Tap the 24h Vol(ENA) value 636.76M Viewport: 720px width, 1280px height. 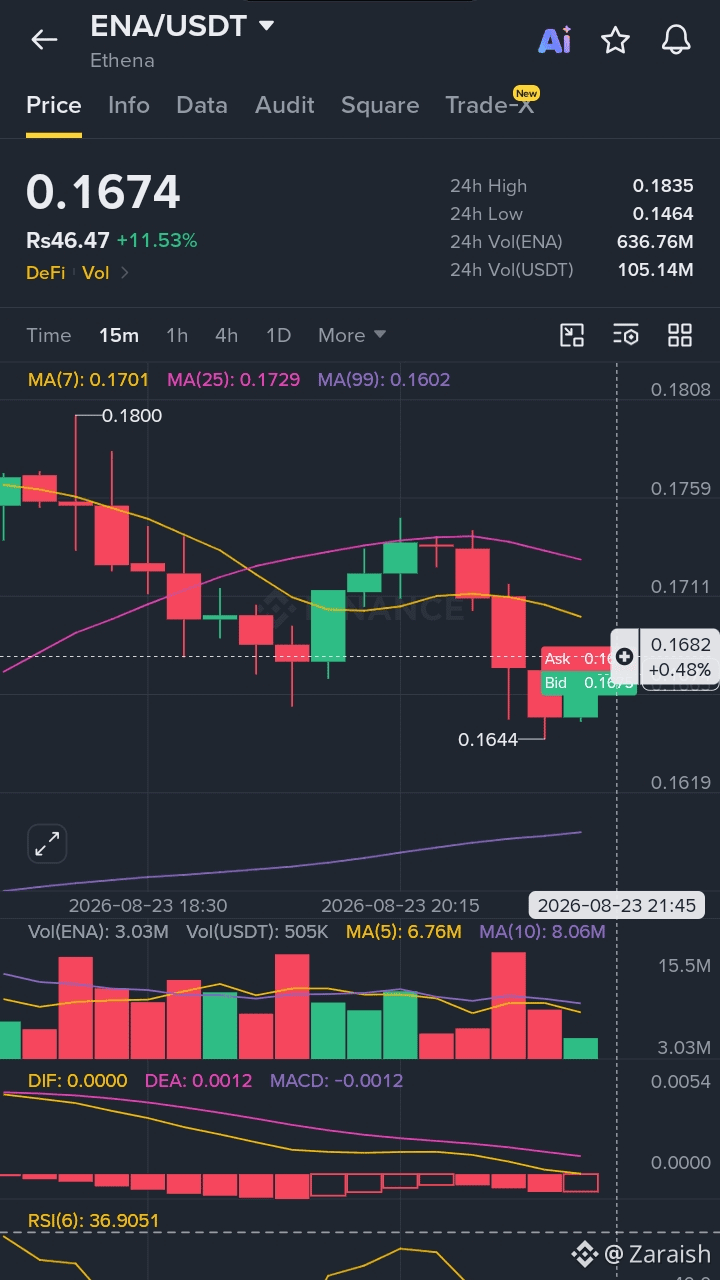(655, 242)
